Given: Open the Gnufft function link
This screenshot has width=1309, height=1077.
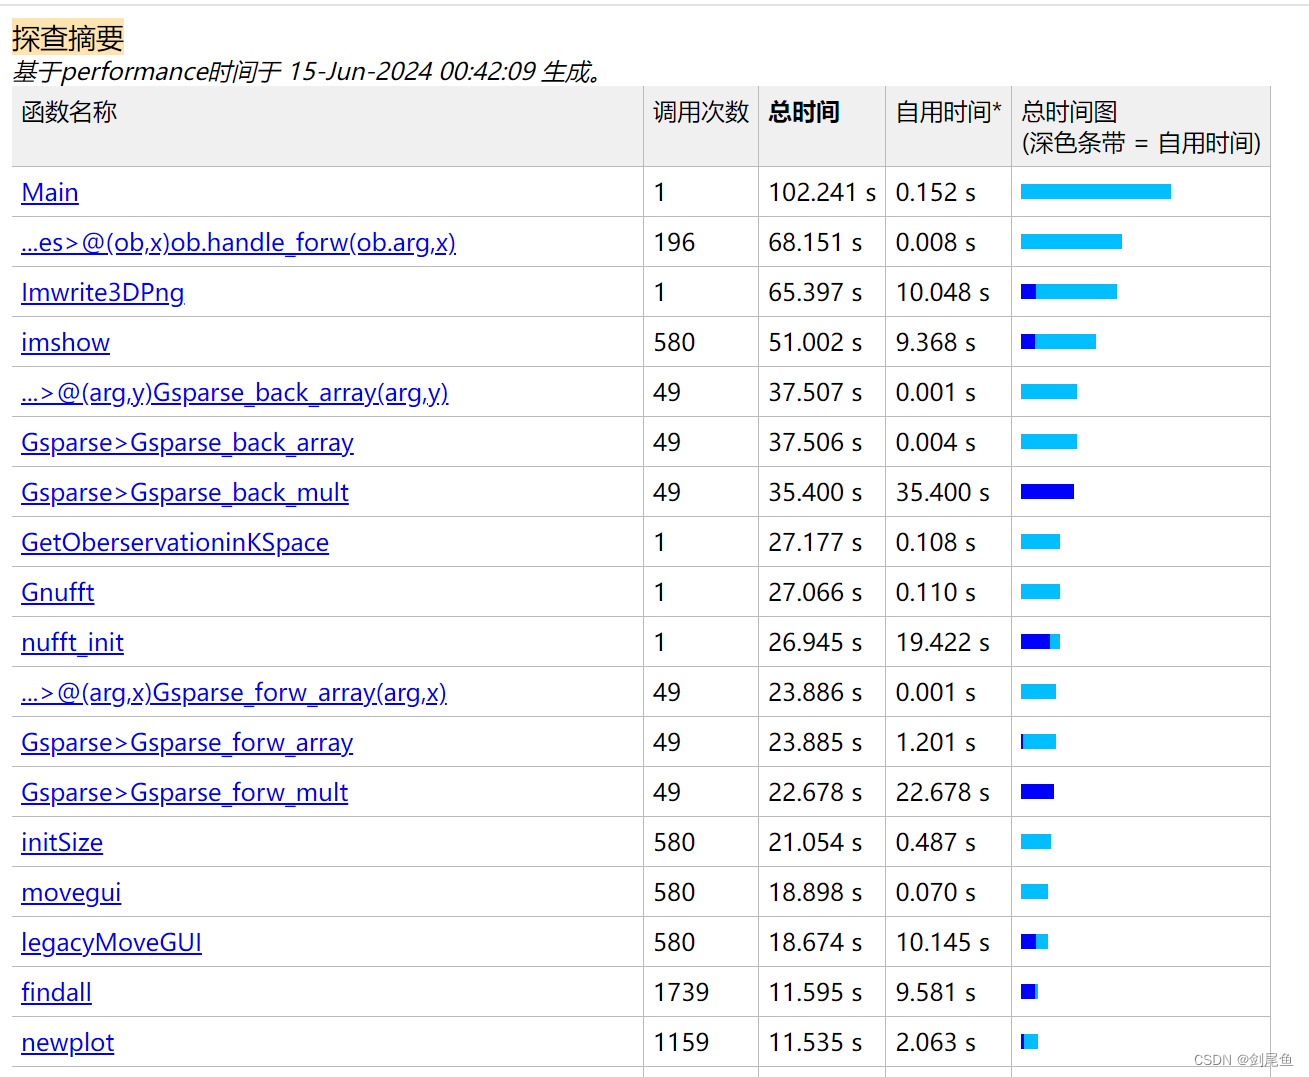Looking at the screenshot, I should point(58,592).
